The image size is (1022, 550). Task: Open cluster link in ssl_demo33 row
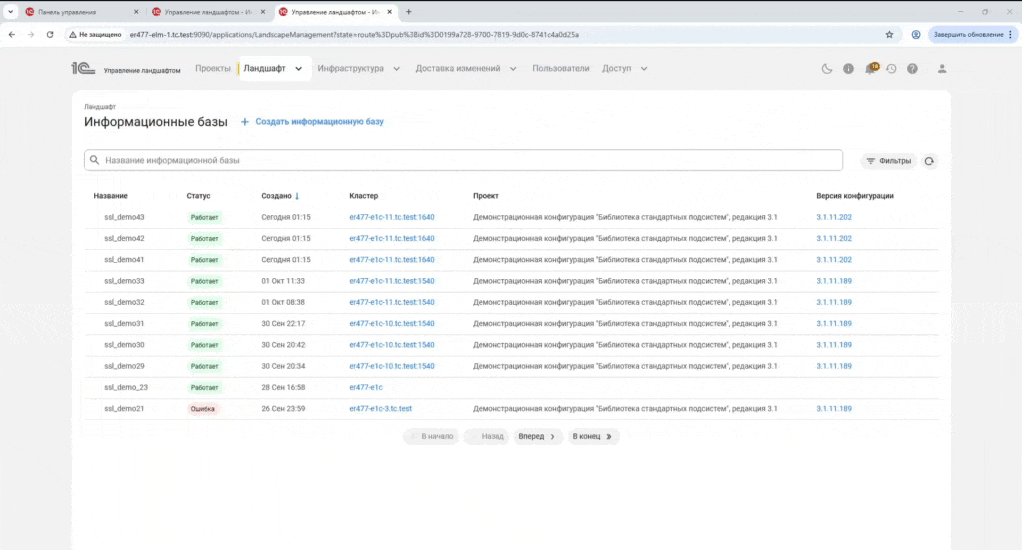392,281
